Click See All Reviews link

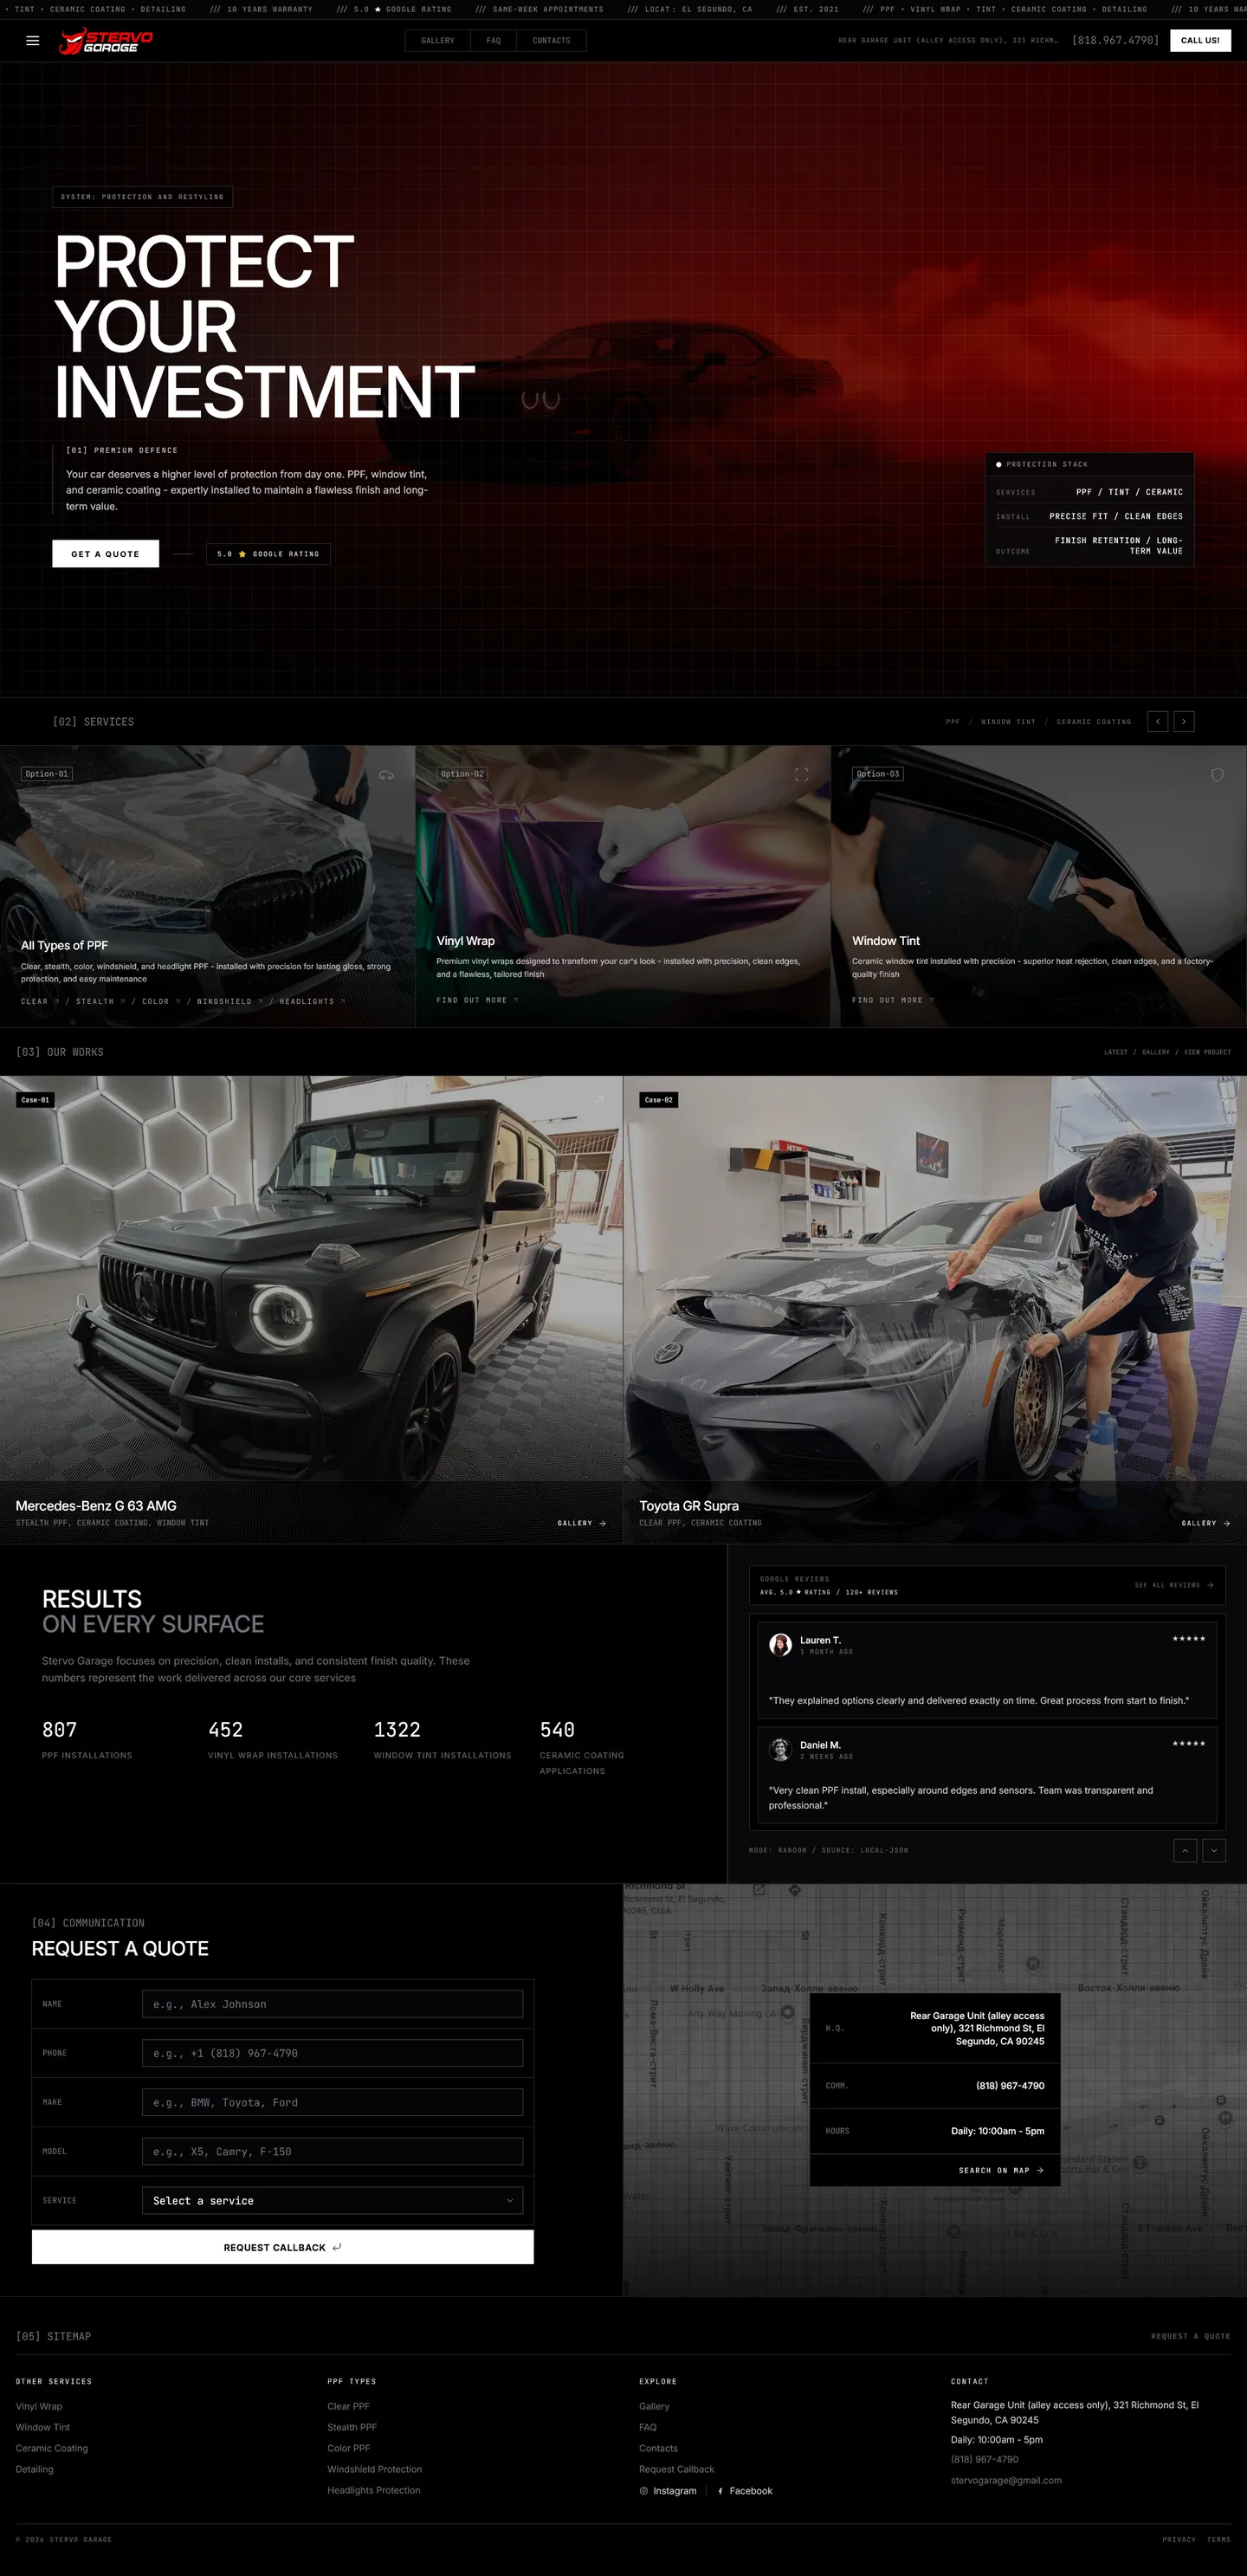tap(1174, 1585)
